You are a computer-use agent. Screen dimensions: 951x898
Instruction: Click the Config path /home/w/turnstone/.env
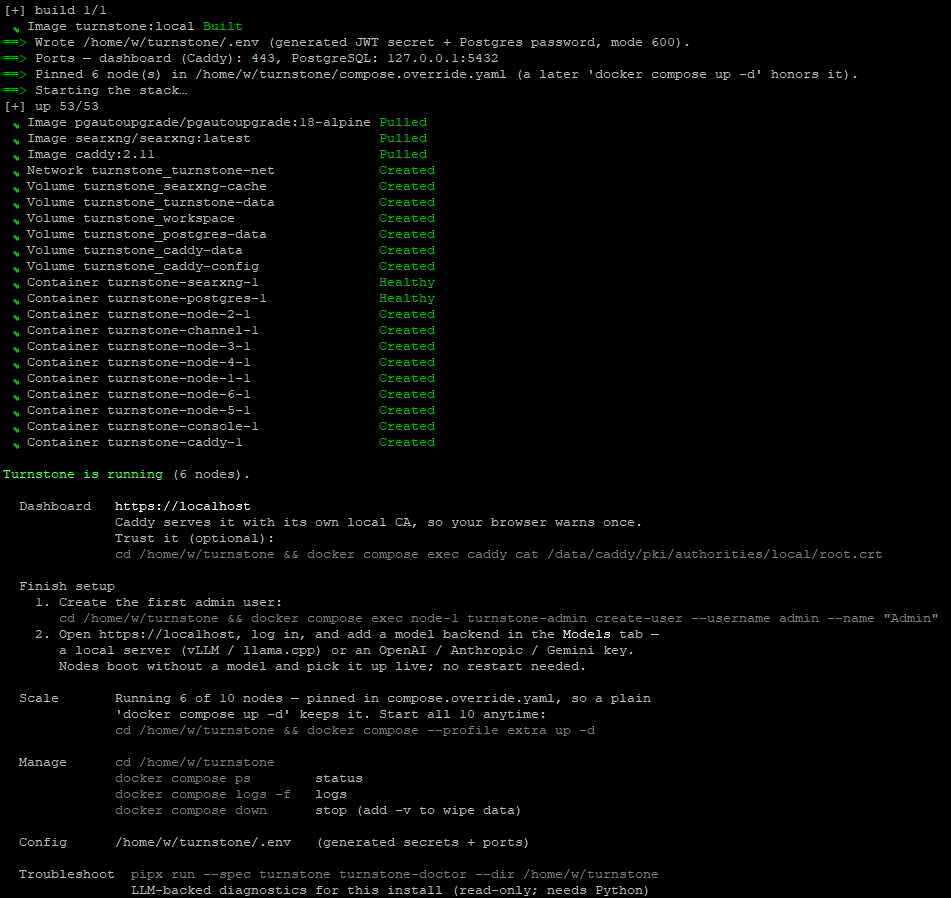pos(203,842)
